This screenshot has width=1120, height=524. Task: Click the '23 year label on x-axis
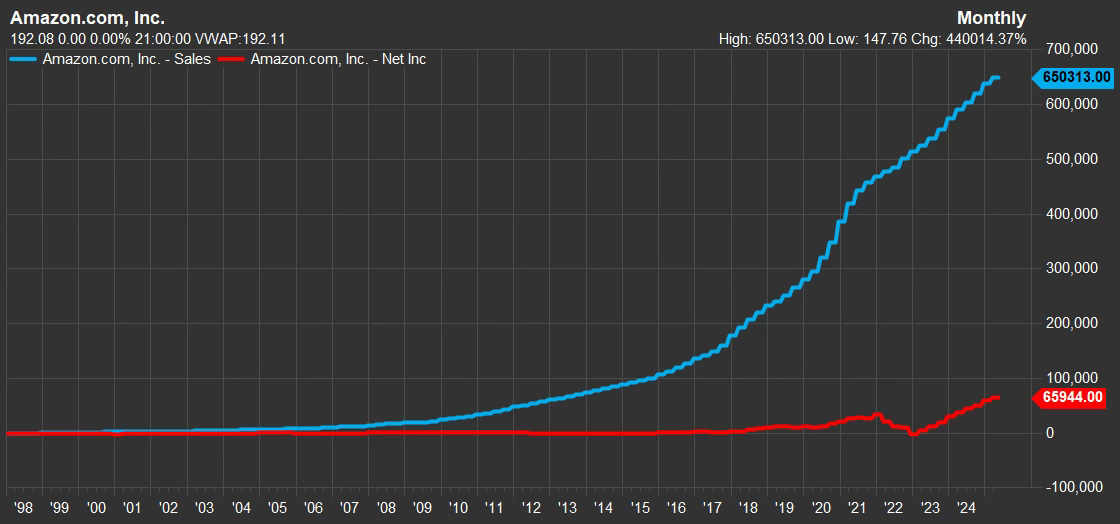930,509
